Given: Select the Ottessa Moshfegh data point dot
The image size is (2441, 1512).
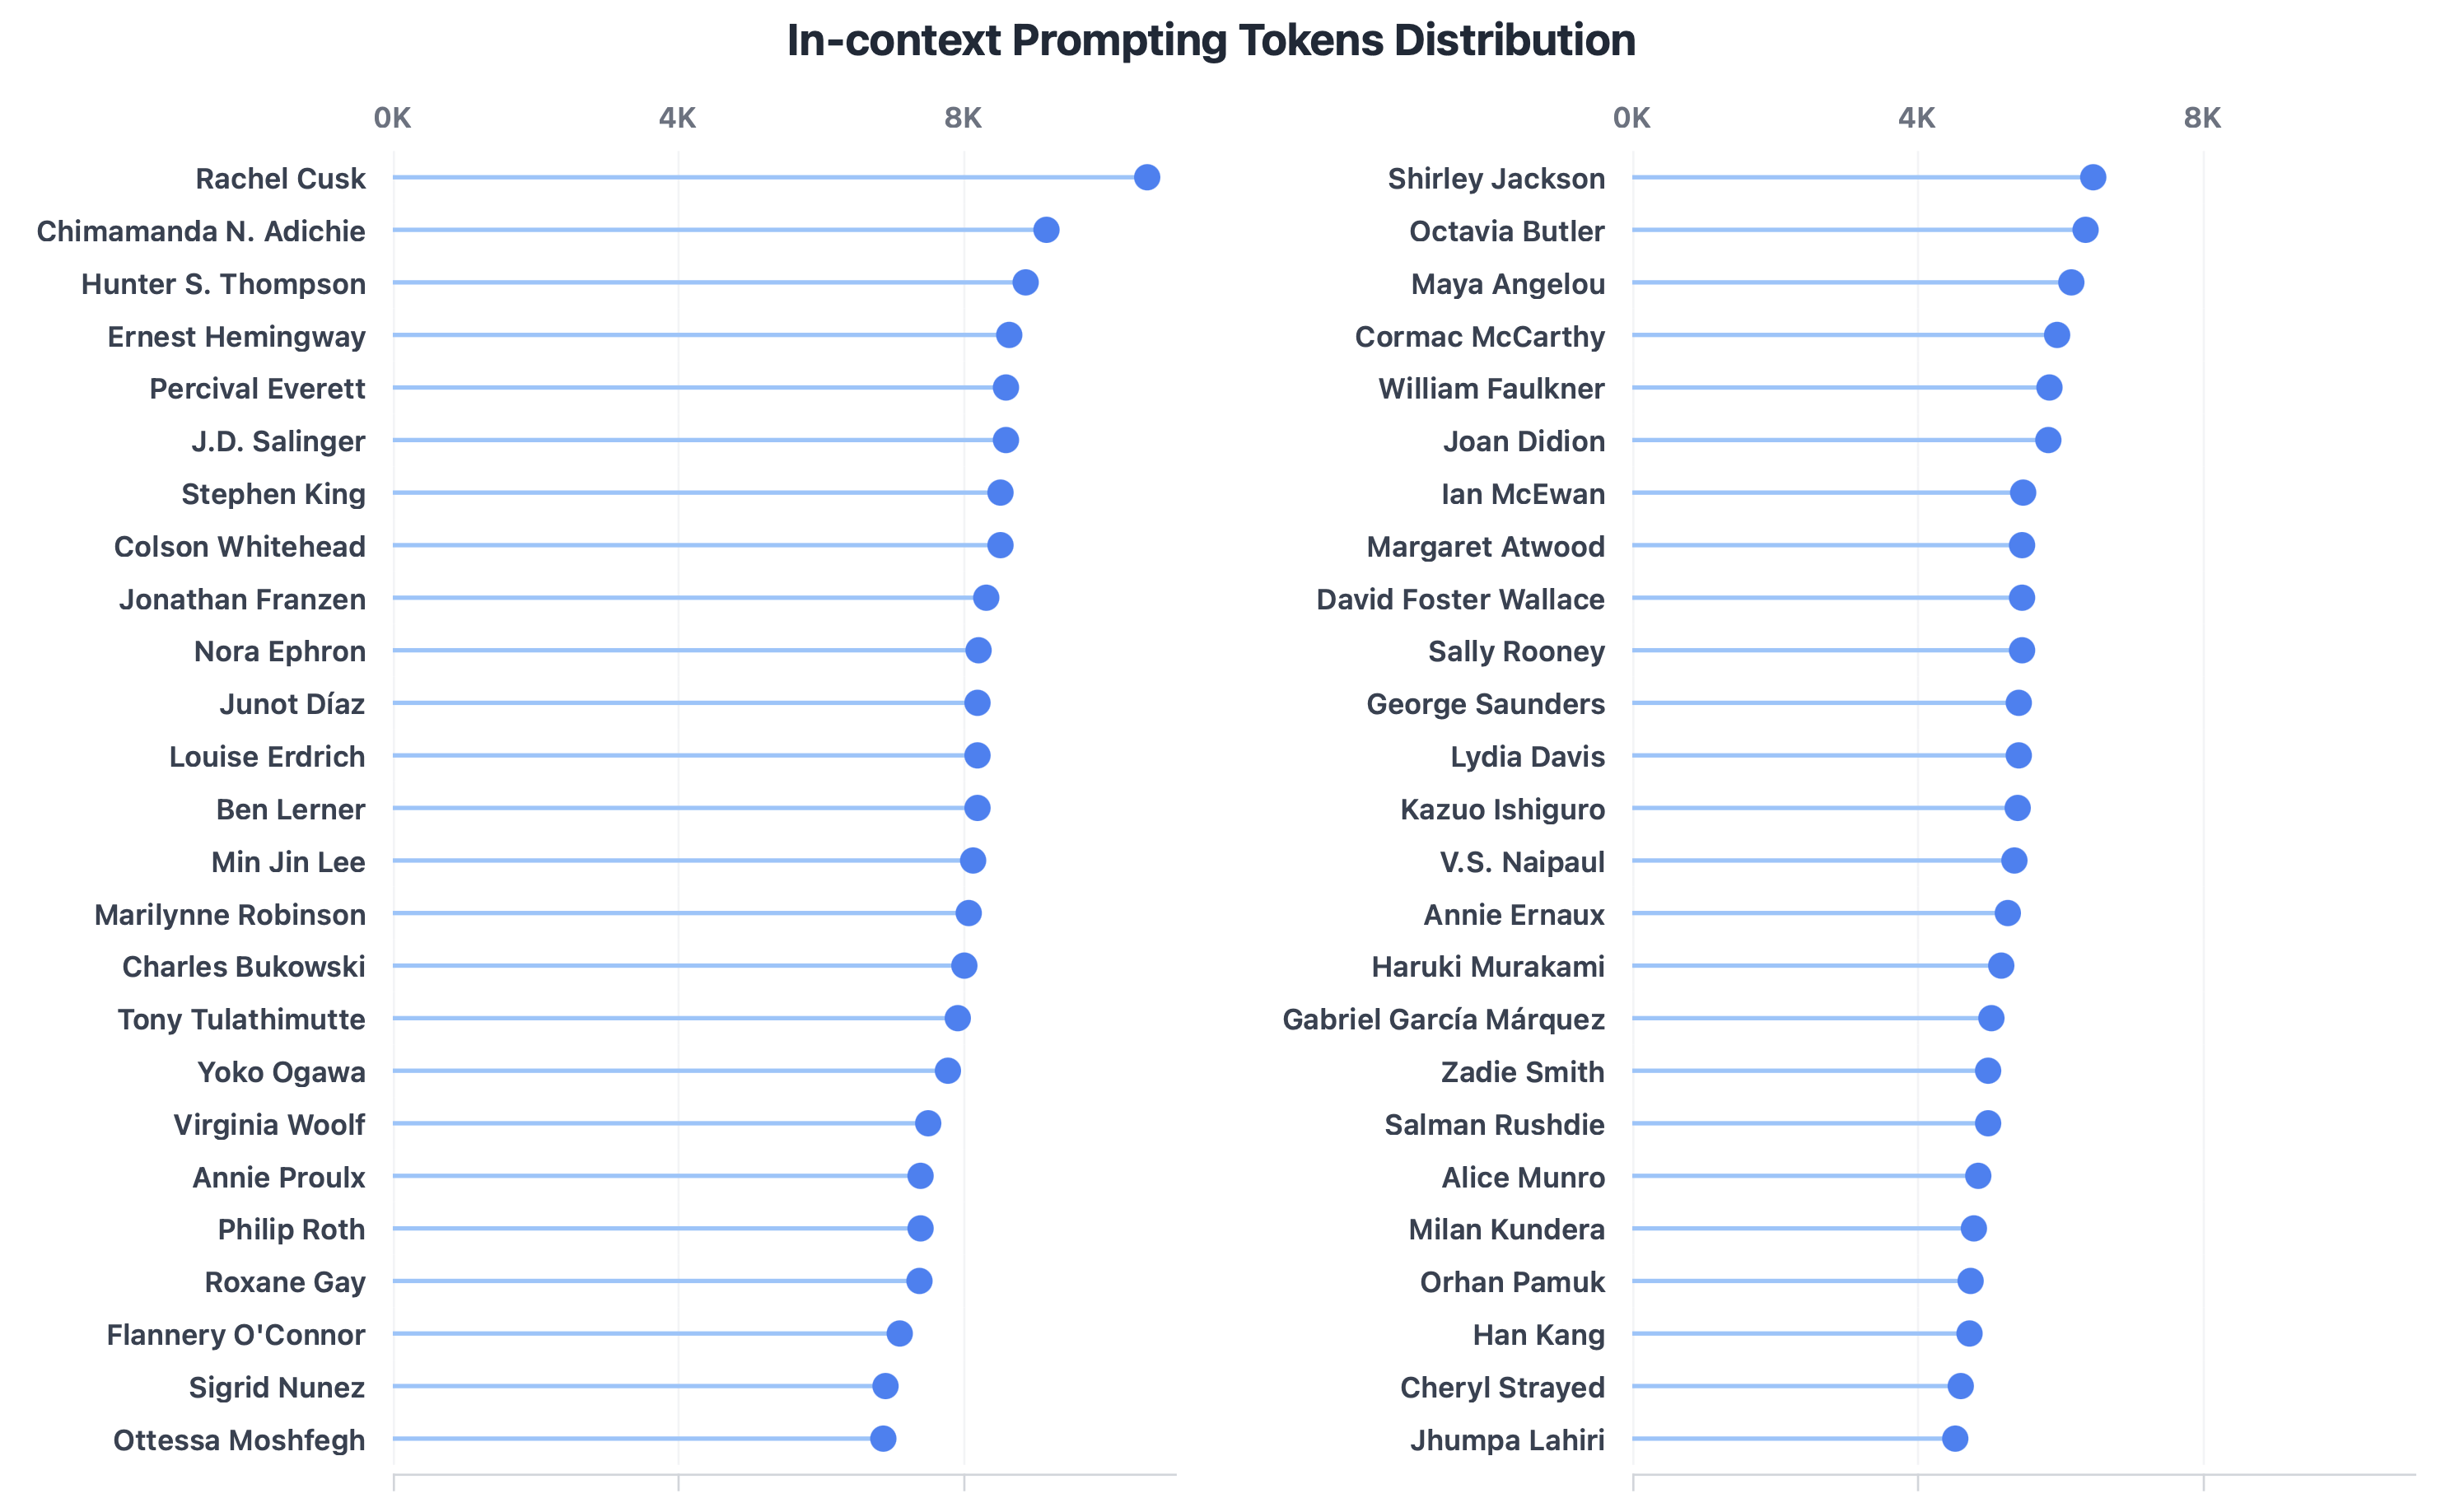Looking at the screenshot, I should tap(882, 1438).
